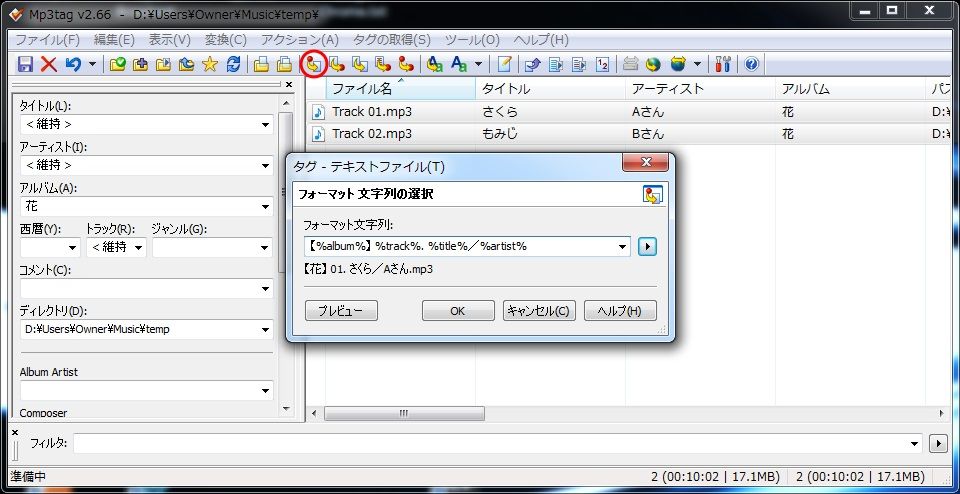Screen dimensions: 960x494
Task: Click the yellow star Favorites icon
Action: pyautogui.click(x=210, y=64)
